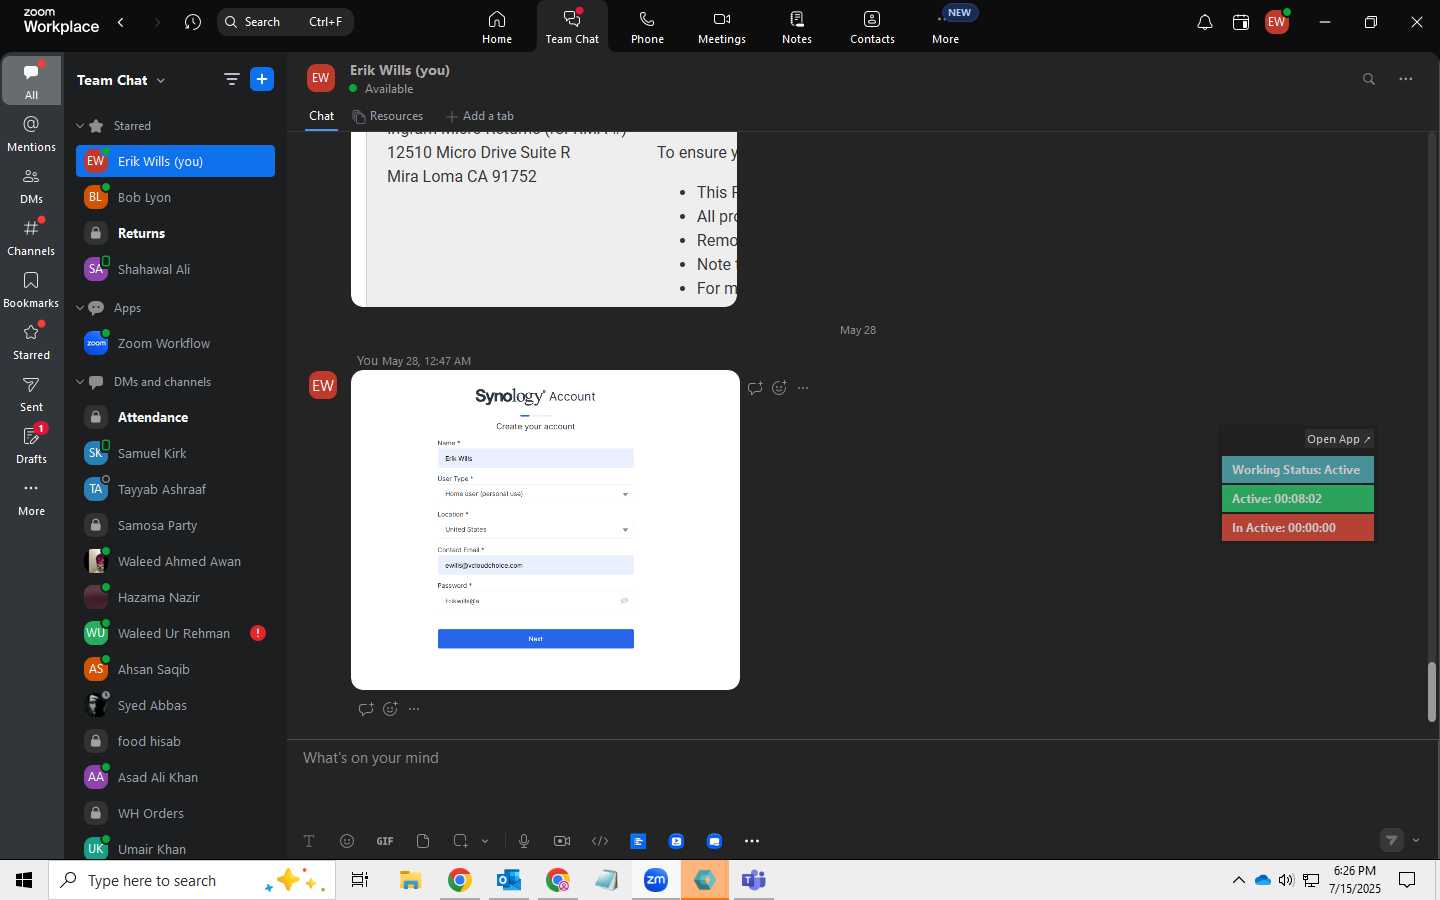1440x900 pixels.
Task: Open the Notes tab
Action: [797, 27]
